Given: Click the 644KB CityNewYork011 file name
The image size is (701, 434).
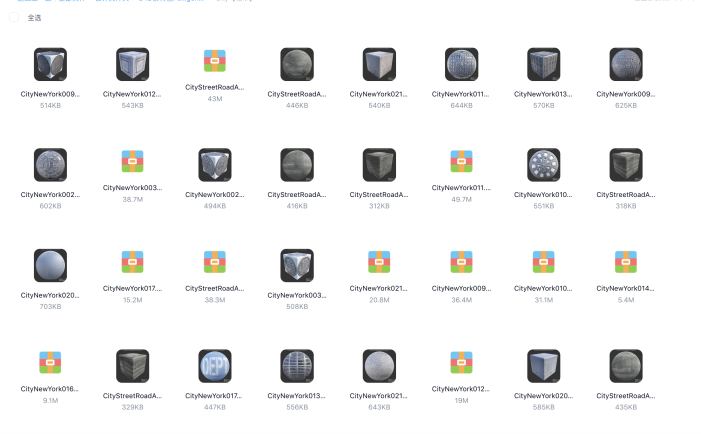Looking at the screenshot, I should click(x=461, y=94).
